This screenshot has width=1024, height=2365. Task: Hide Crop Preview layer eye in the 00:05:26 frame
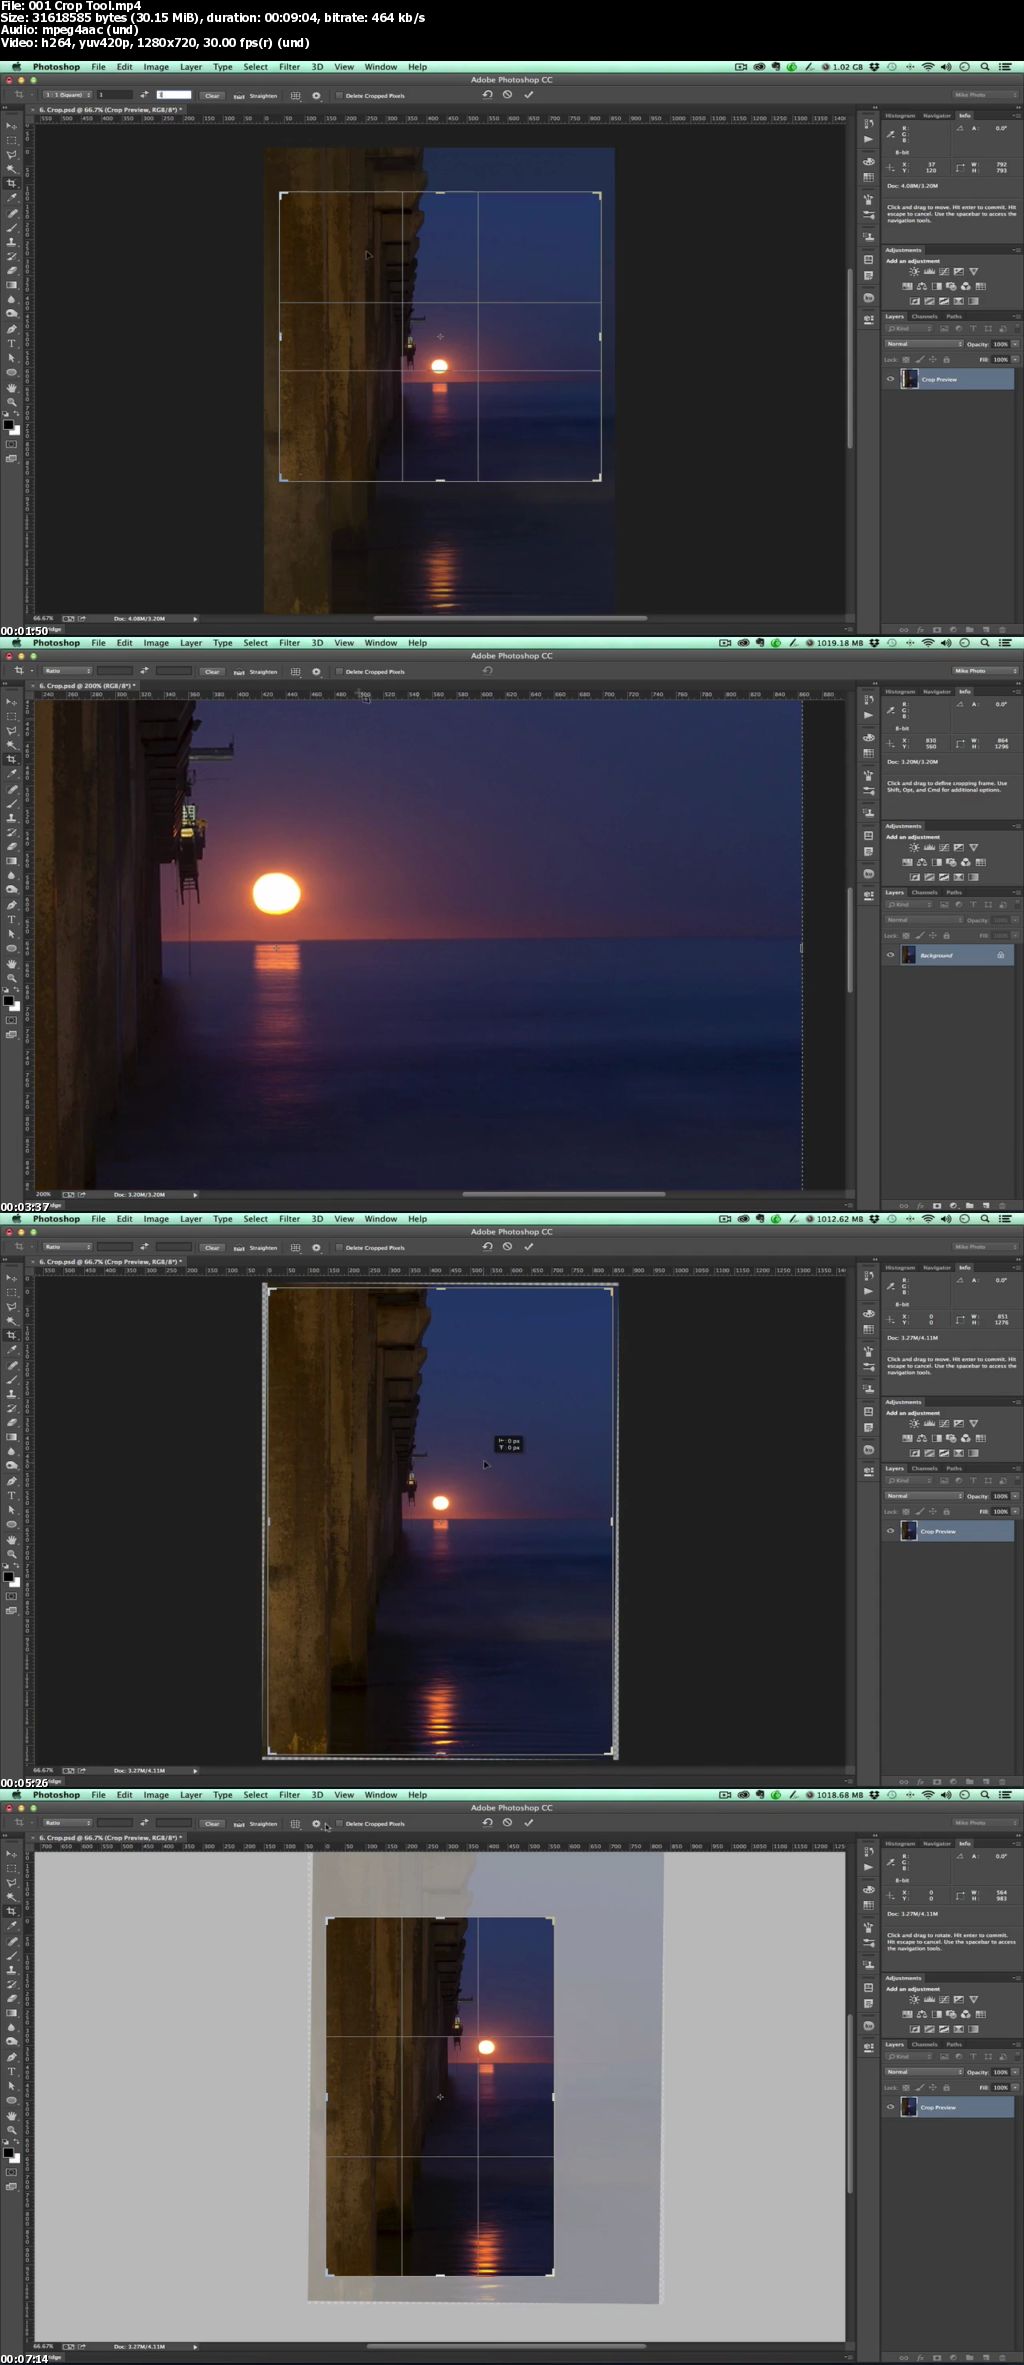pos(890,1531)
